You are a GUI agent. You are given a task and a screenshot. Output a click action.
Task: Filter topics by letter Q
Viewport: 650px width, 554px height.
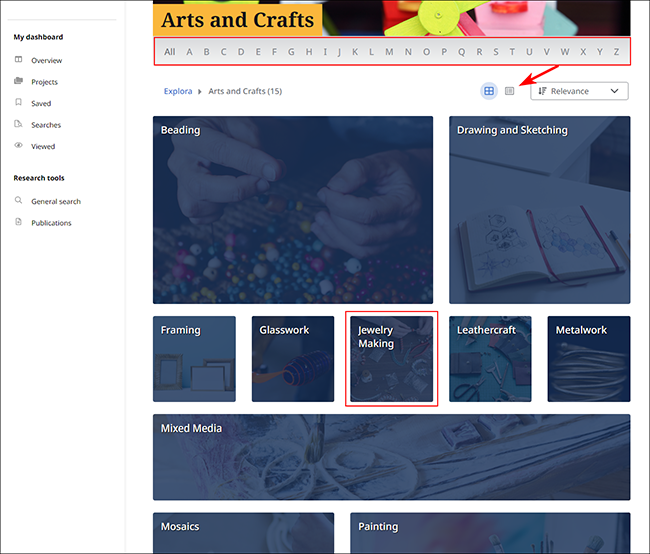click(x=461, y=52)
